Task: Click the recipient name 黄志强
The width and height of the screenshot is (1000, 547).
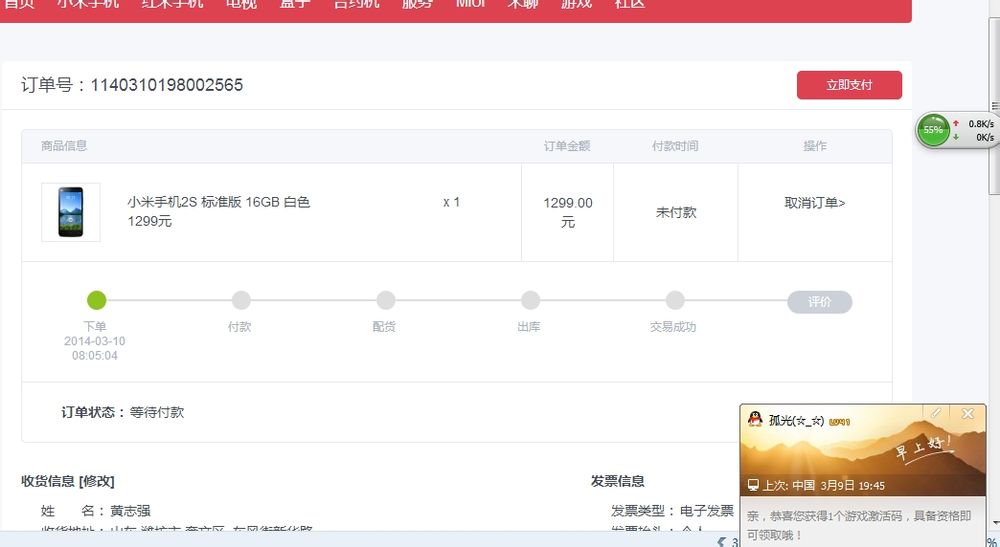Action: click(130, 511)
